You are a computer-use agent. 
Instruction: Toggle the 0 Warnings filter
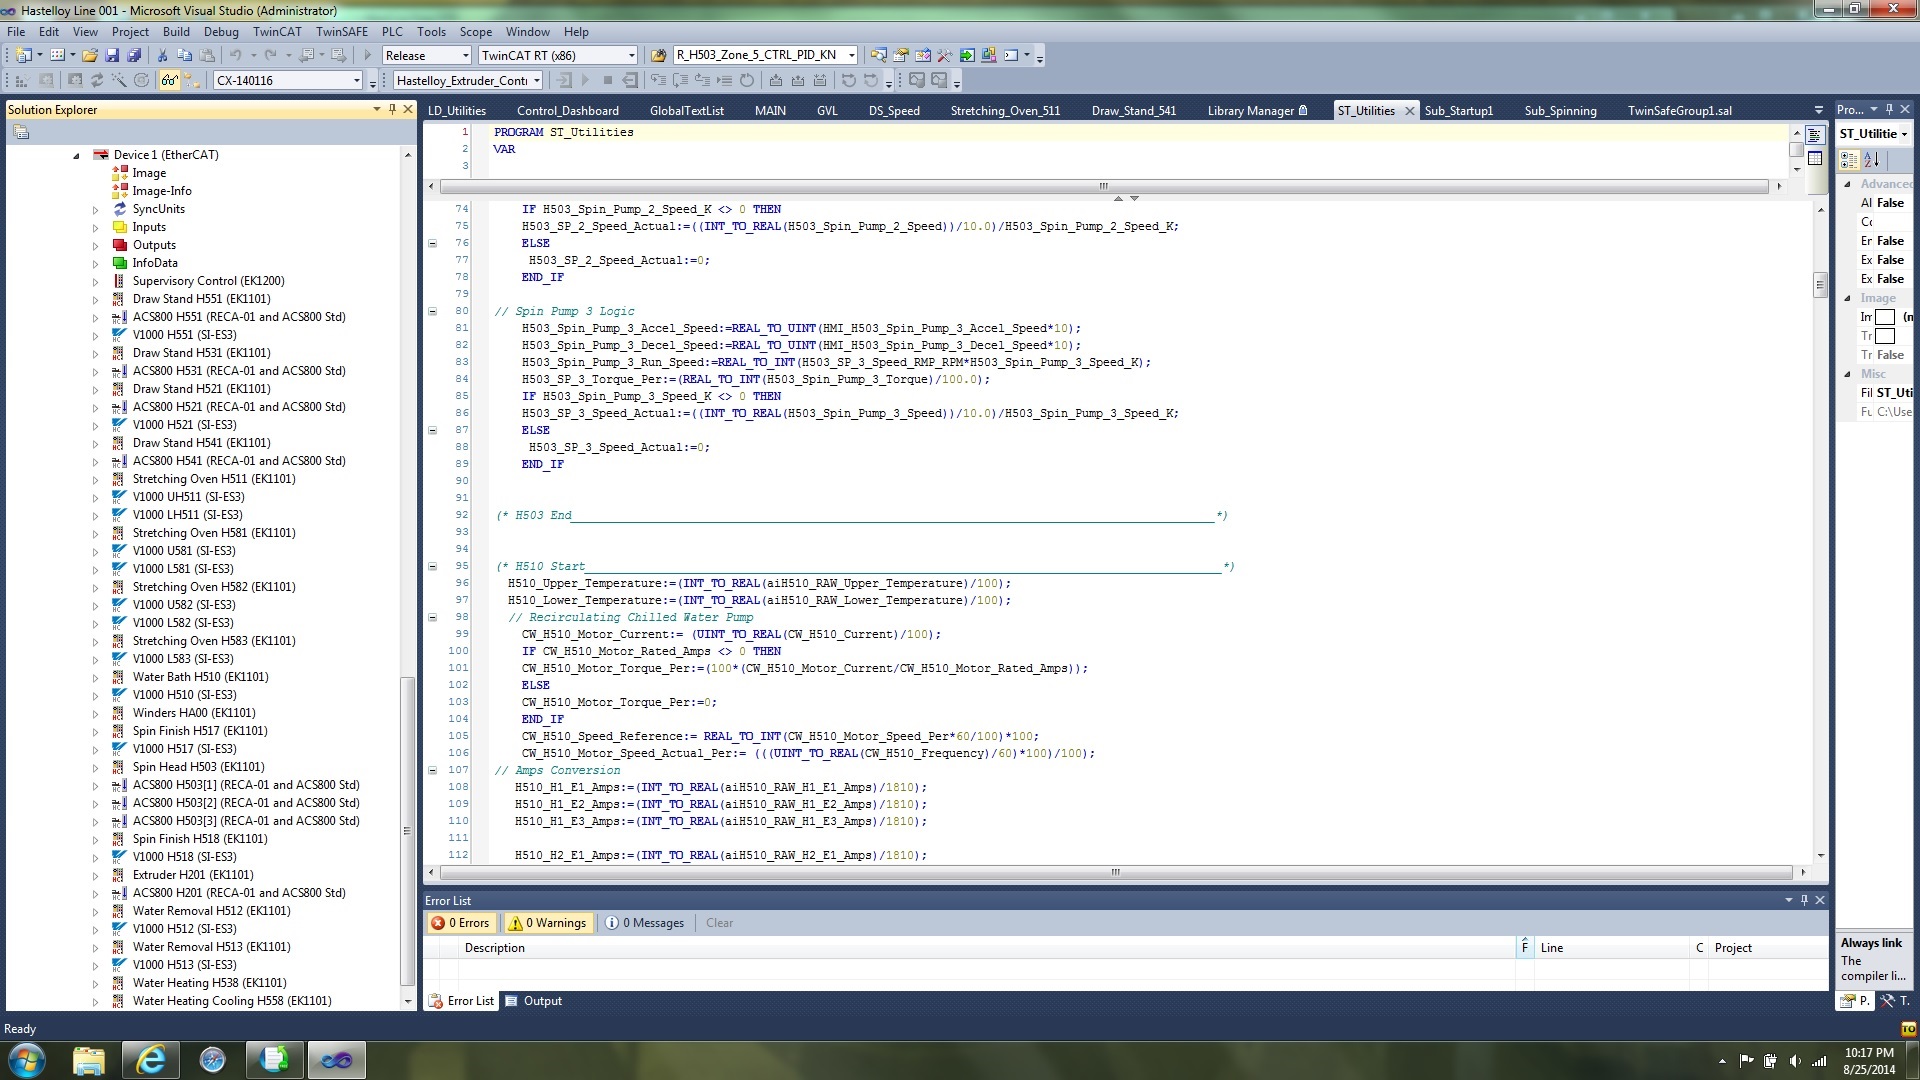tap(548, 923)
